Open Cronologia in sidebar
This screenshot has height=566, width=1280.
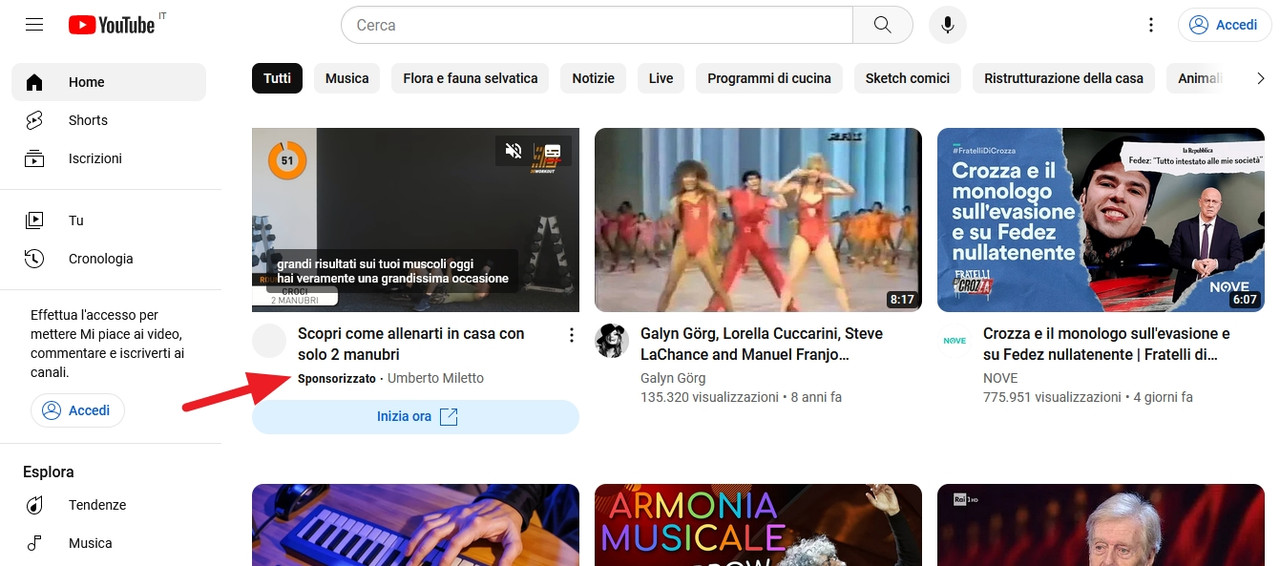(109, 258)
